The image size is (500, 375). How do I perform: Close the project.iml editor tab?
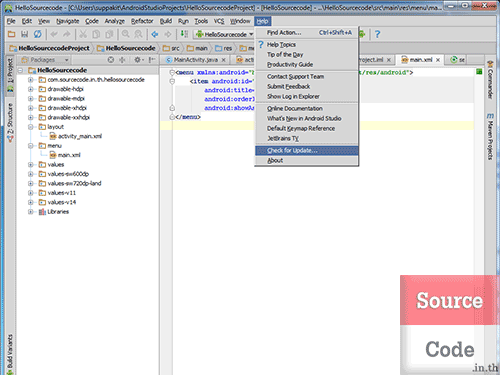tap(389, 60)
